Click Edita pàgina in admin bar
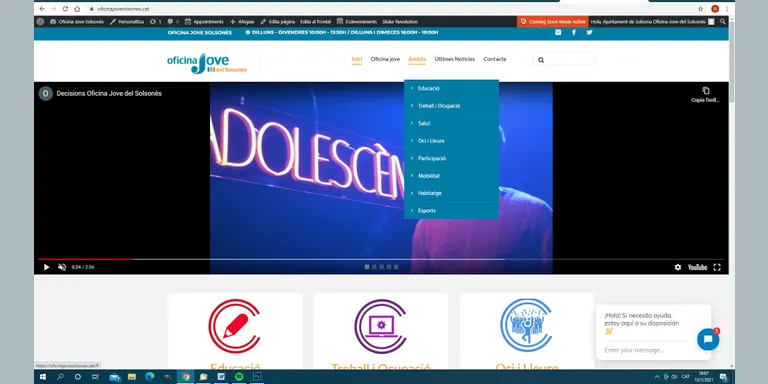Viewport: 768px width, 384px height. [278, 22]
